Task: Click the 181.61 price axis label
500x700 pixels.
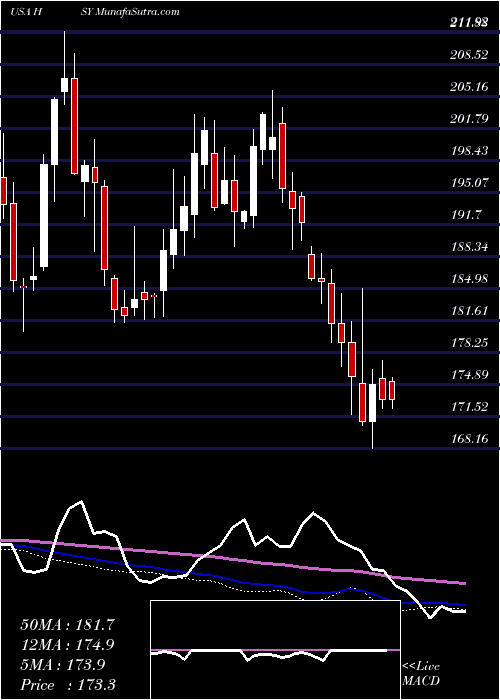Action: 469,311
